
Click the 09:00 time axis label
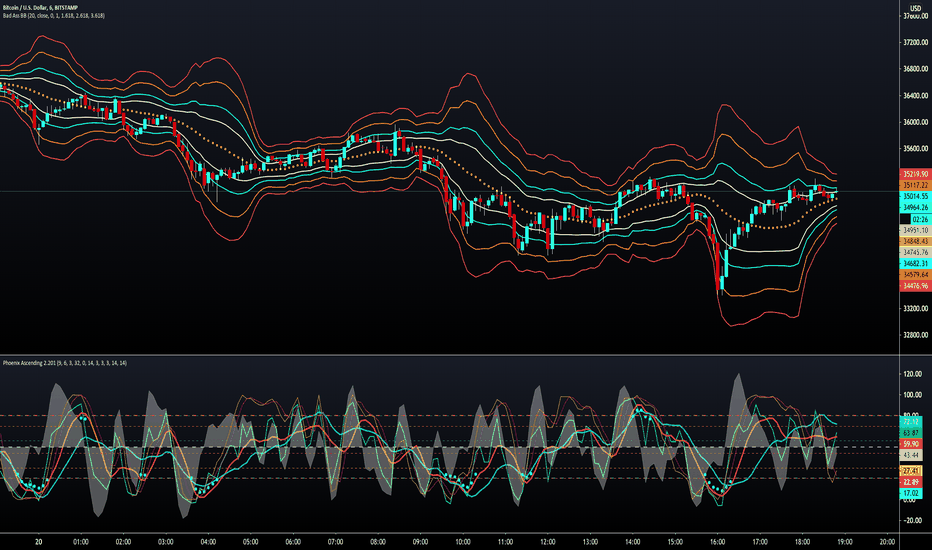[x=420, y=542]
